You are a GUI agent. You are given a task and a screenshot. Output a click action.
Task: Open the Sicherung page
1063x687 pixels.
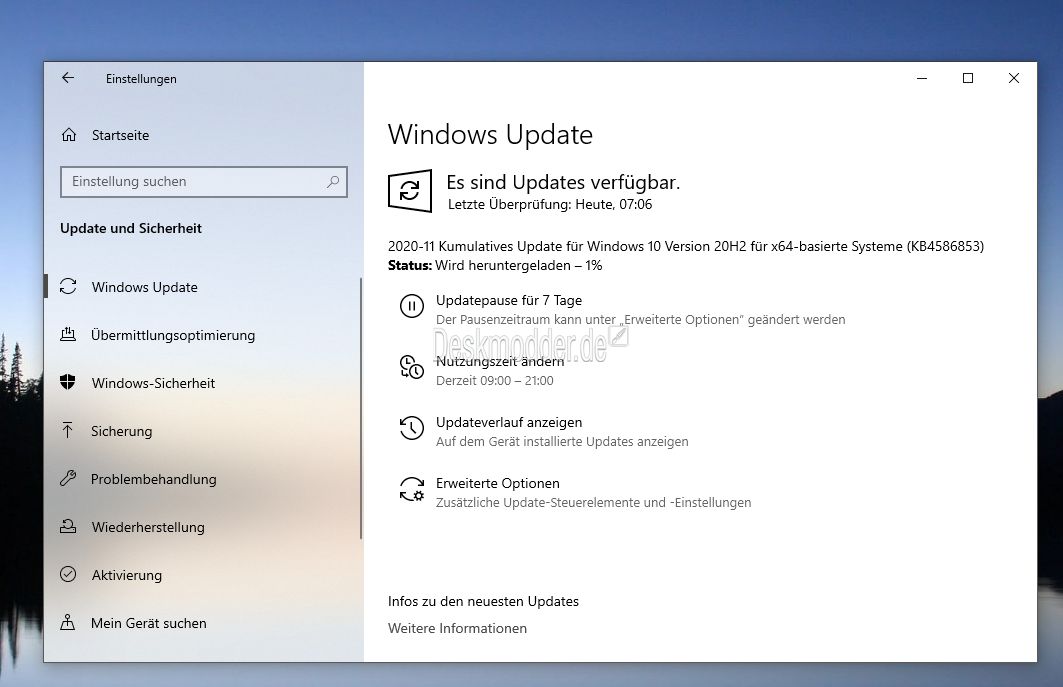202,431
